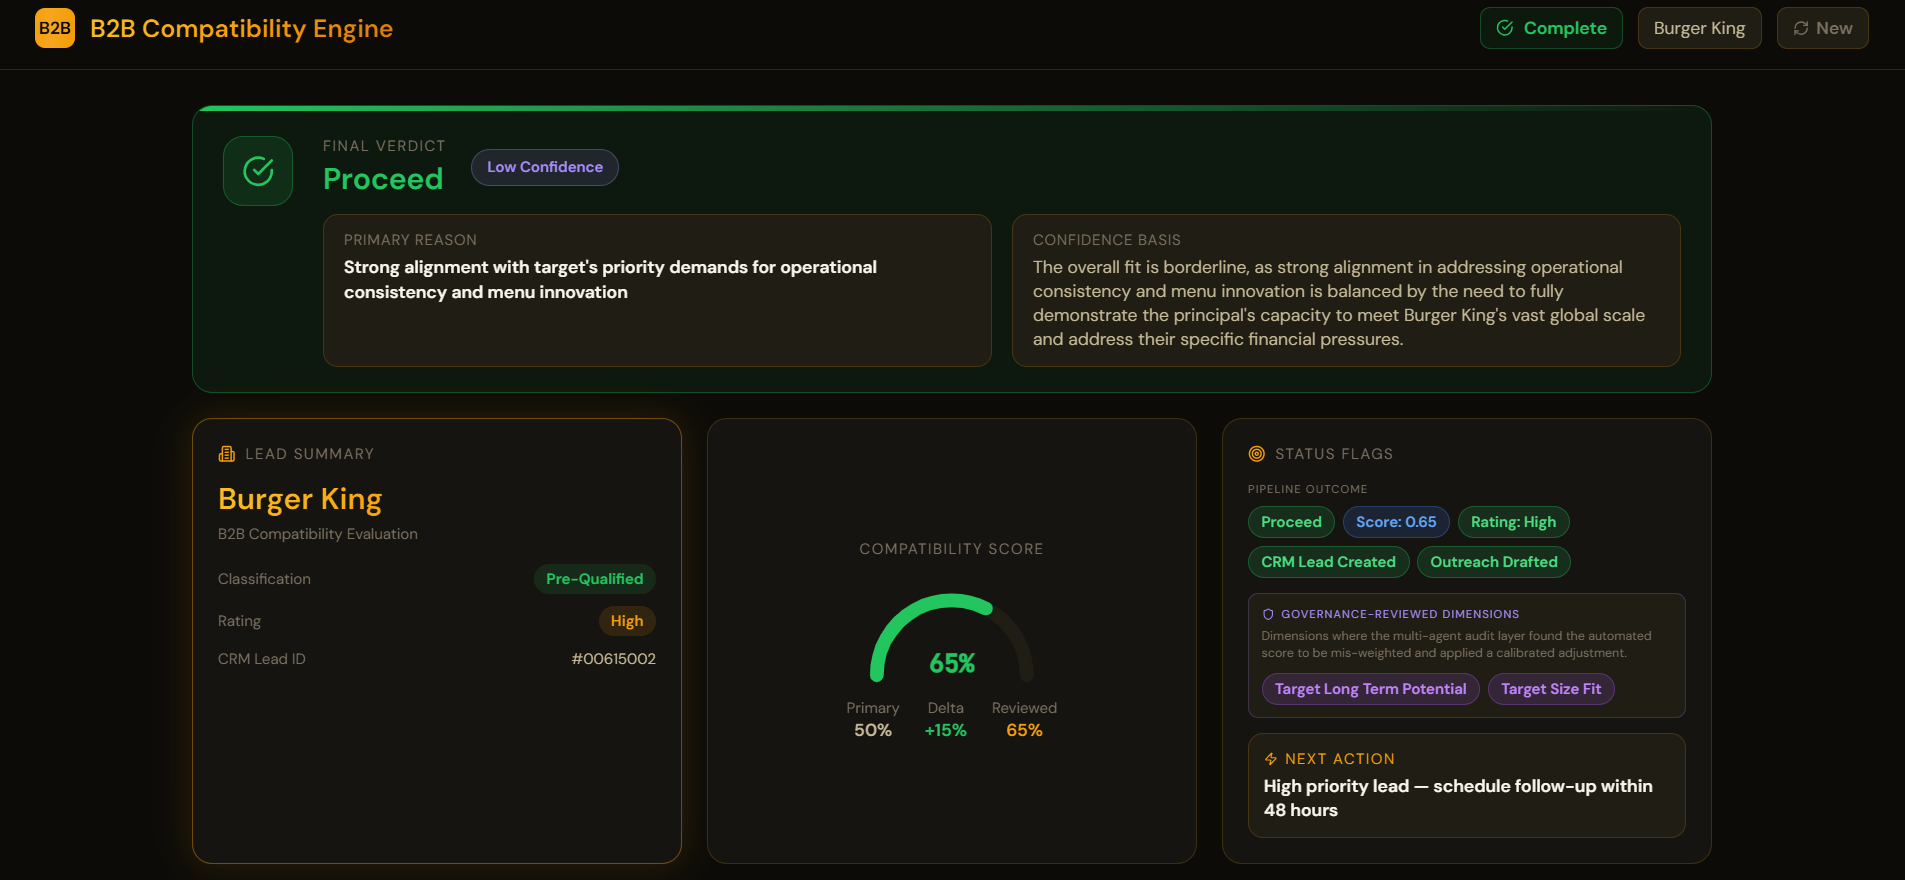Click the Outreach Drafted flag
1905x880 pixels.
pos(1494,562)
